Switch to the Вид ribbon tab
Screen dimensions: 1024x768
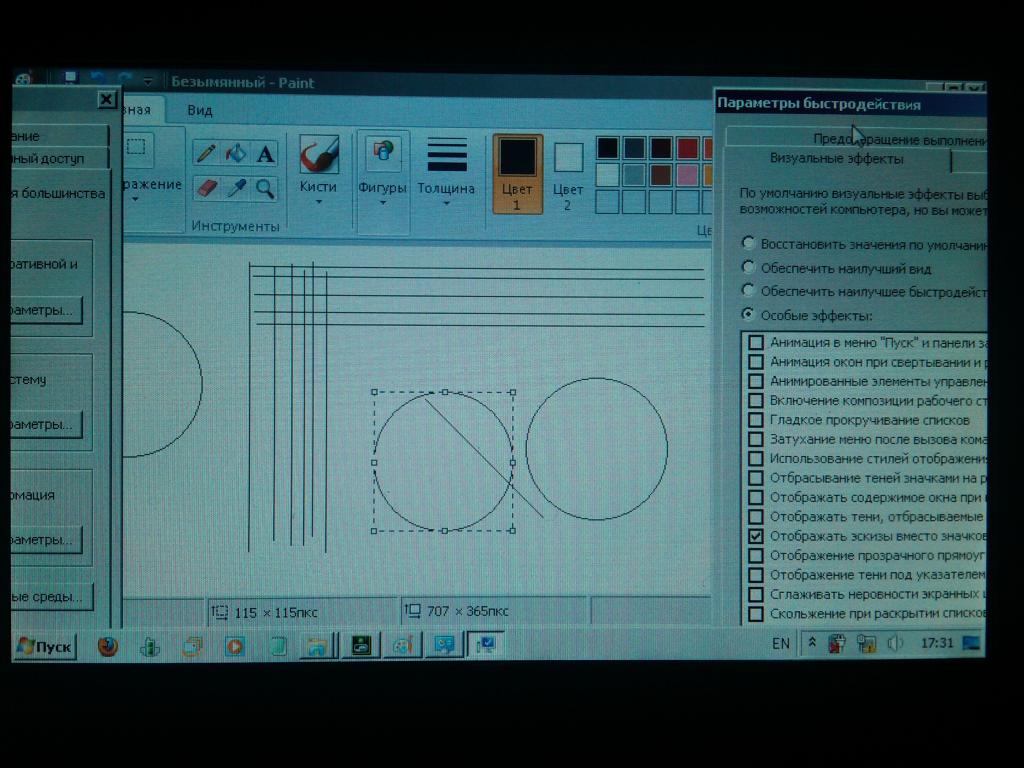[200, 110]
